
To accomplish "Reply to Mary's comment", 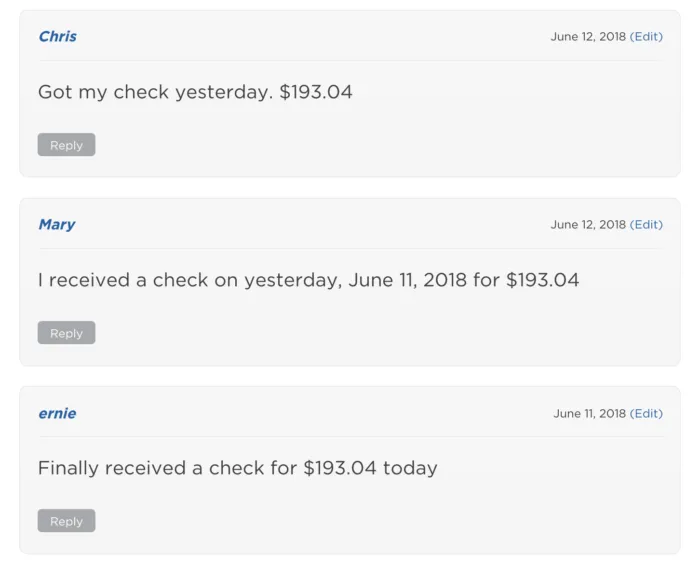I will (66, 333).
